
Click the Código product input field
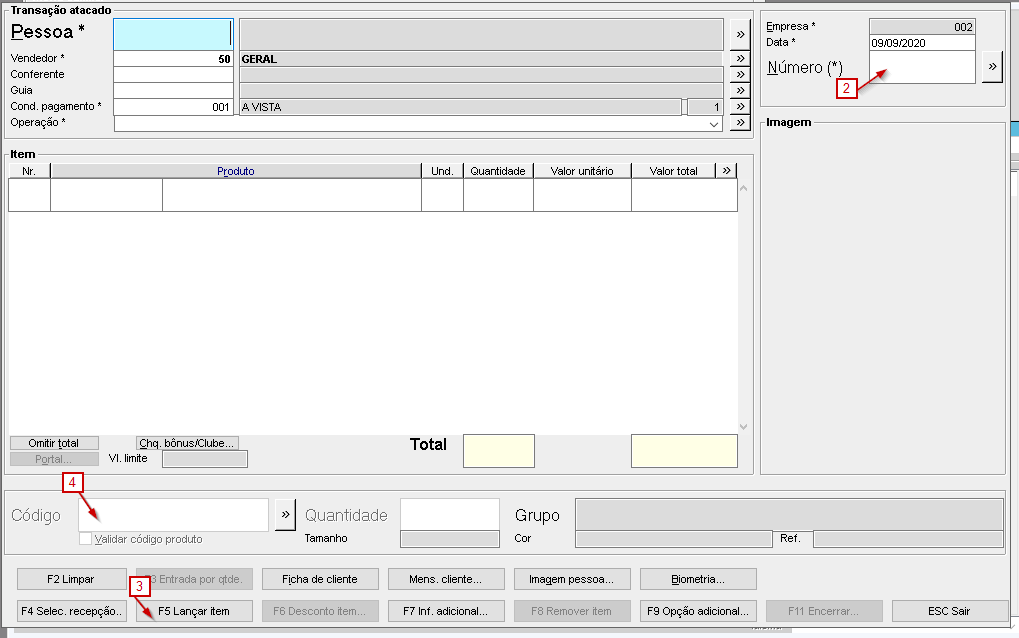point(174,515)
